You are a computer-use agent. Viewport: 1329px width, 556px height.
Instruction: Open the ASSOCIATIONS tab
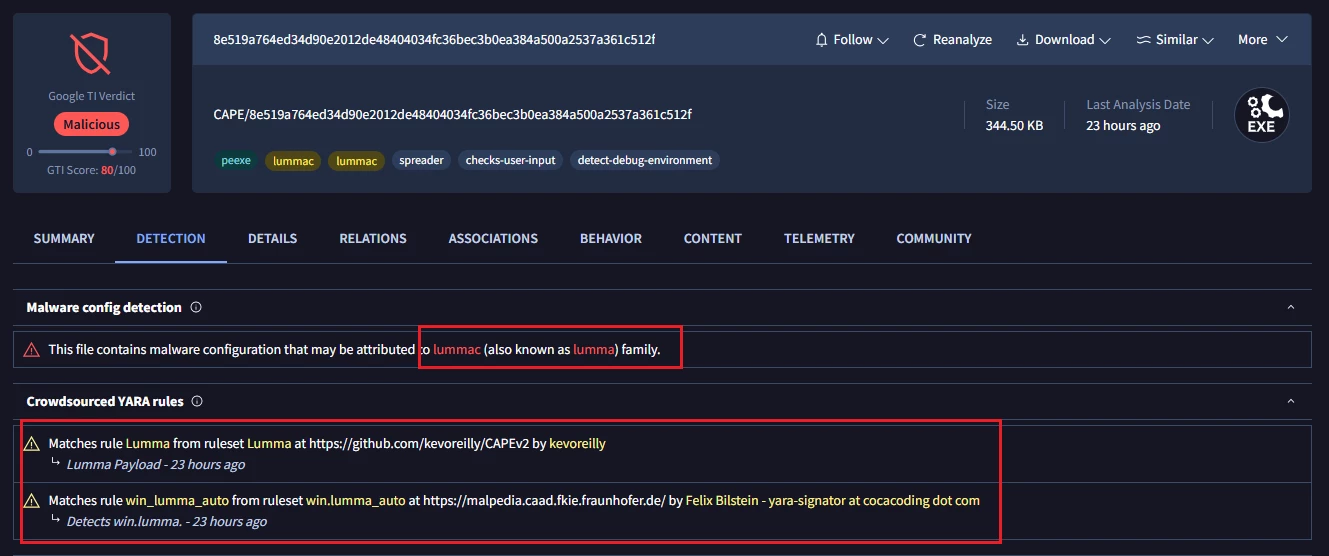click(493, 238)
